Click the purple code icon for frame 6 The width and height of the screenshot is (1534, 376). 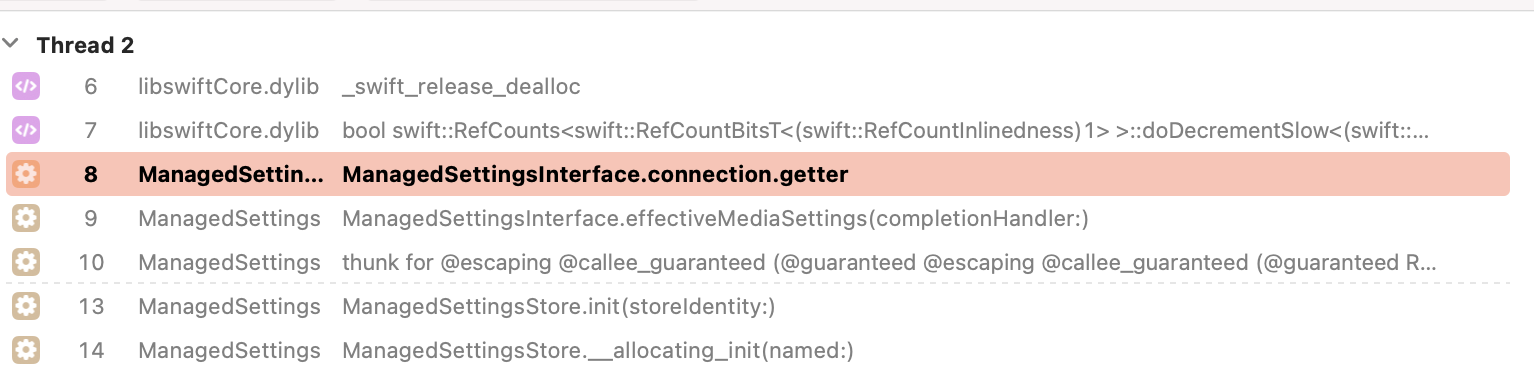pyautogui.click(x=26, y=87)
